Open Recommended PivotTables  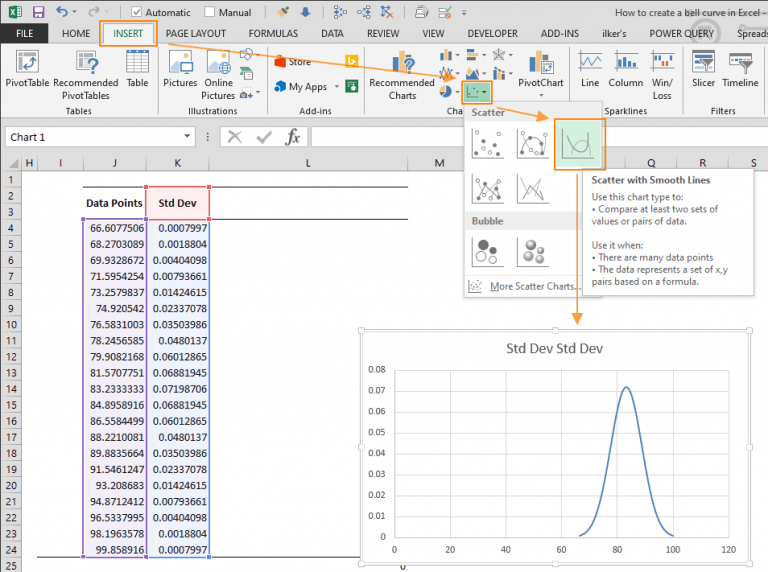(86, 75)
